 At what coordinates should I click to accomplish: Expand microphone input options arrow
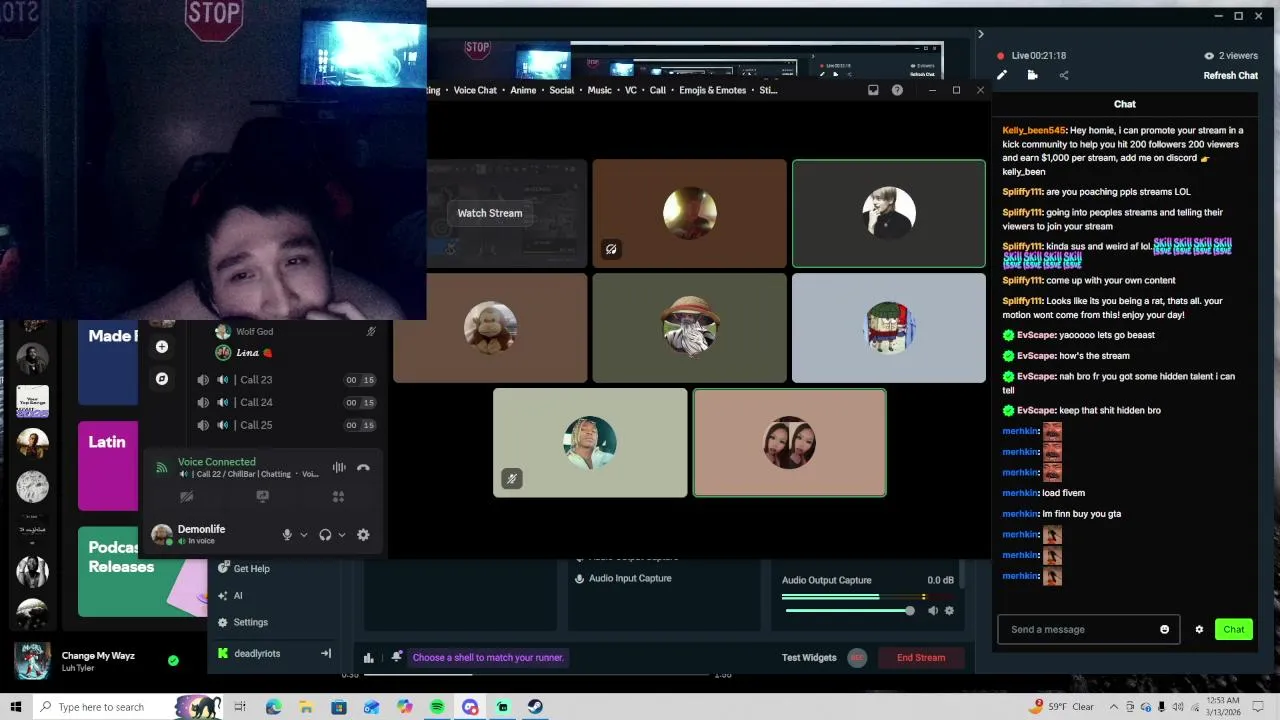(x=304, y=535)
